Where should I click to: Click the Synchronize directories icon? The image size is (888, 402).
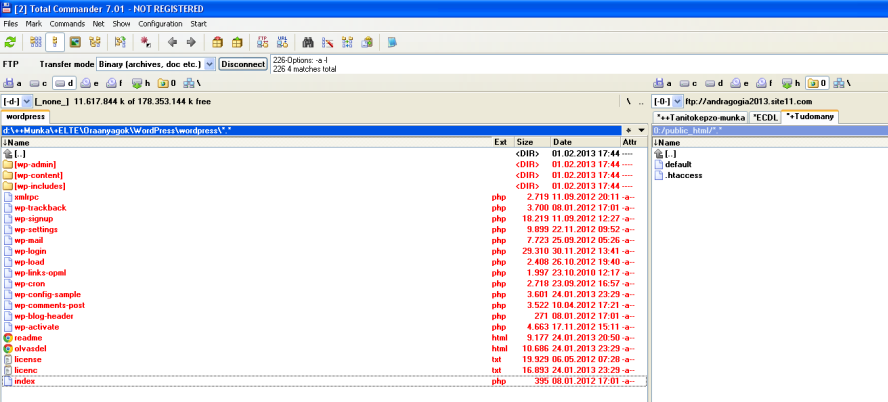[347, 42]
